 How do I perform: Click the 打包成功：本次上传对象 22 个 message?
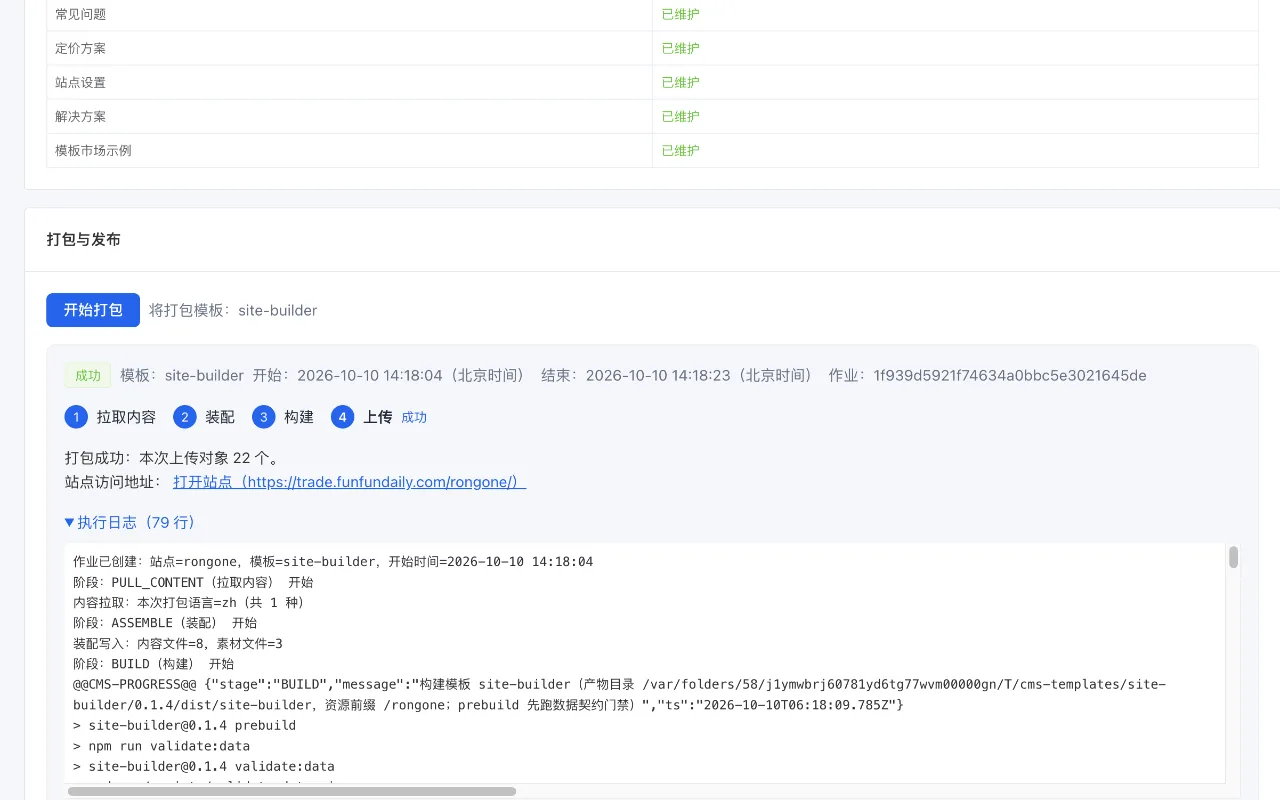click(172, 458)
